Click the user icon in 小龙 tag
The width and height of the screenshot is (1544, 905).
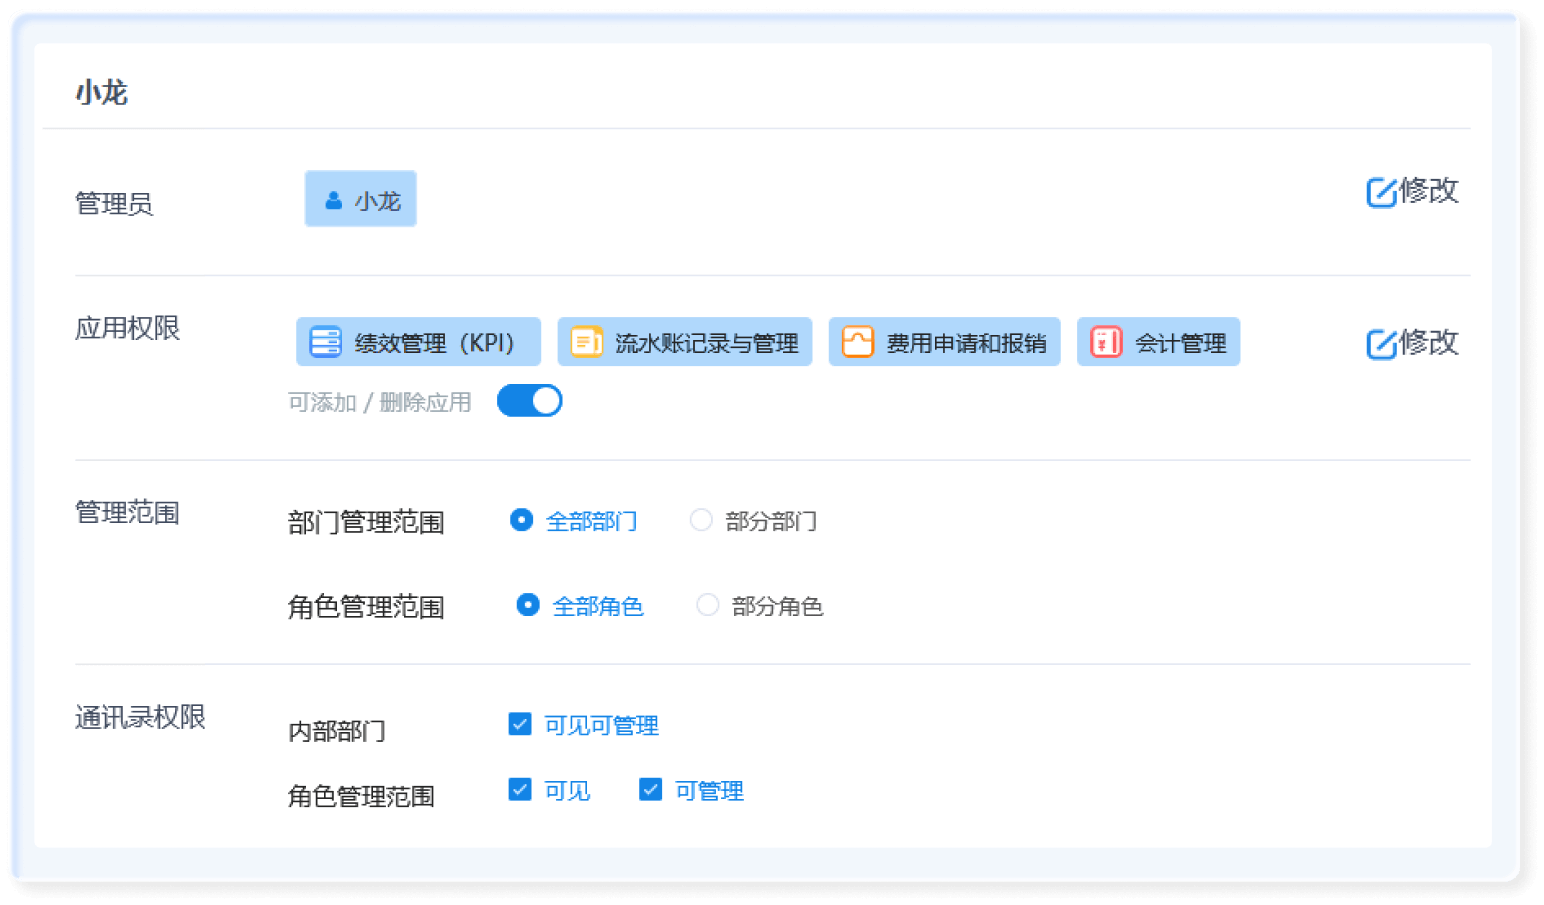coord(334,201)
